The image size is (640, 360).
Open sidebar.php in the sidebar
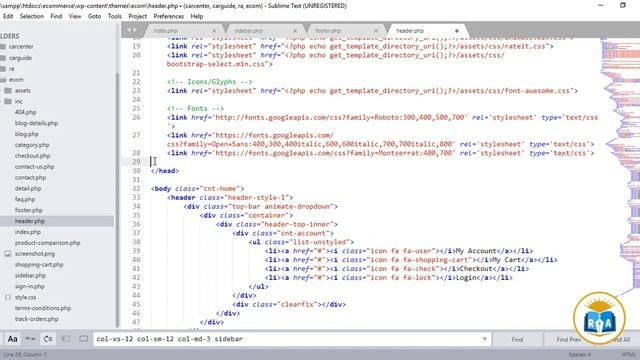click(30, 276)
